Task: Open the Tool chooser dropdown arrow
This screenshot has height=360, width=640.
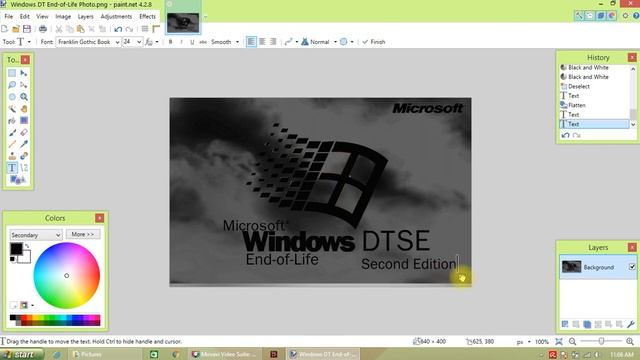Action: pyautogui.click(x=29, y=42)
